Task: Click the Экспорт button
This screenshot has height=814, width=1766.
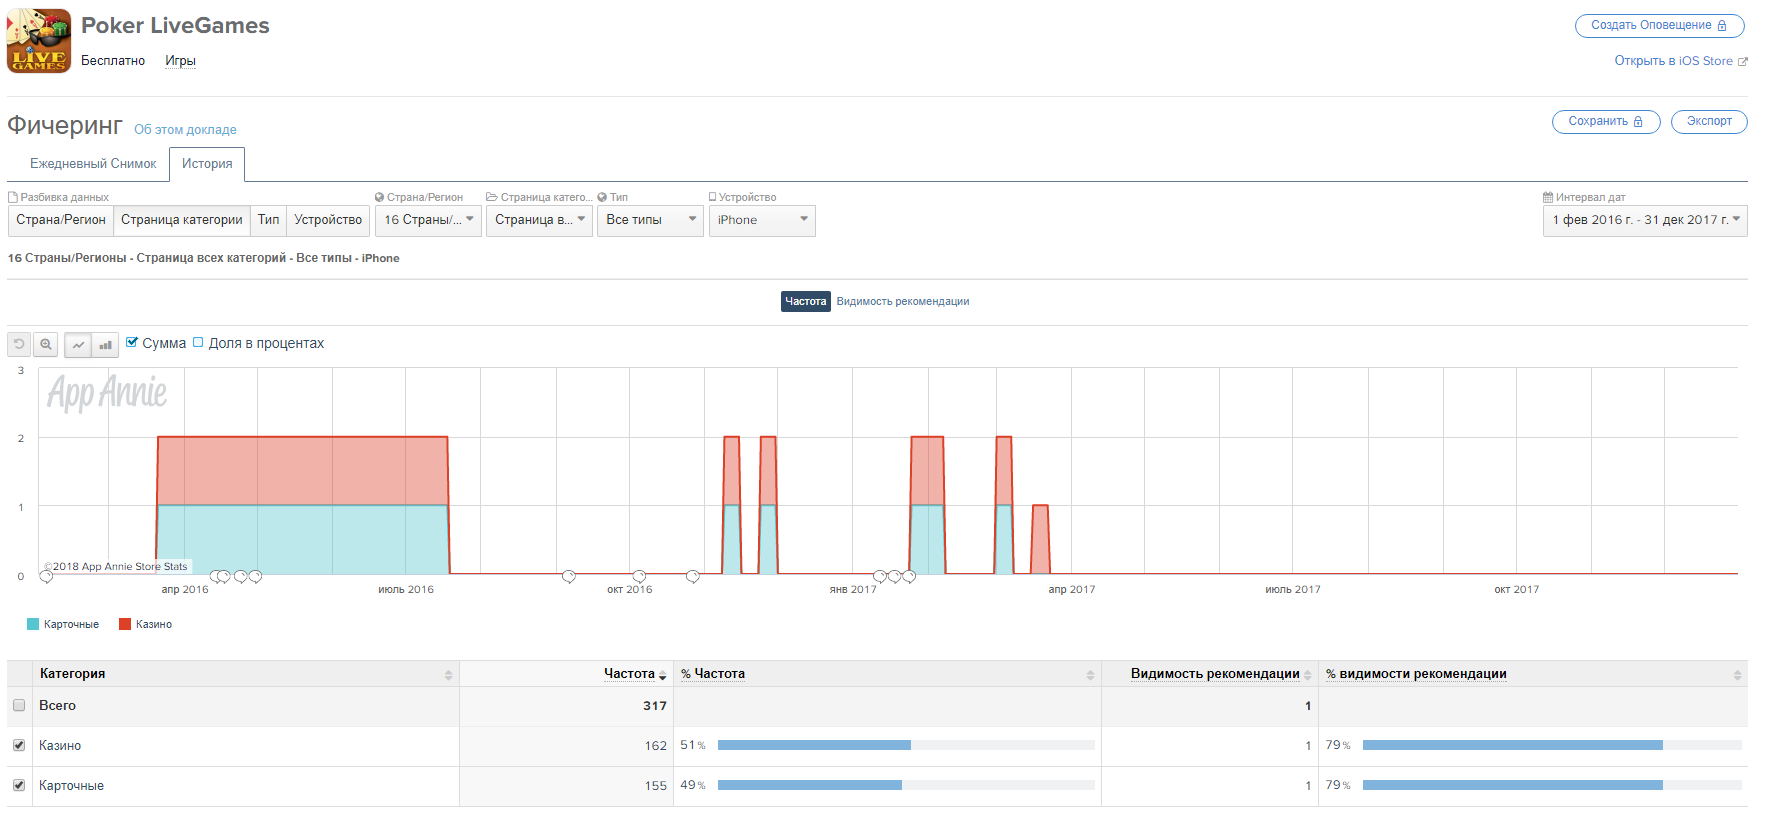Action: point(1709,121)
